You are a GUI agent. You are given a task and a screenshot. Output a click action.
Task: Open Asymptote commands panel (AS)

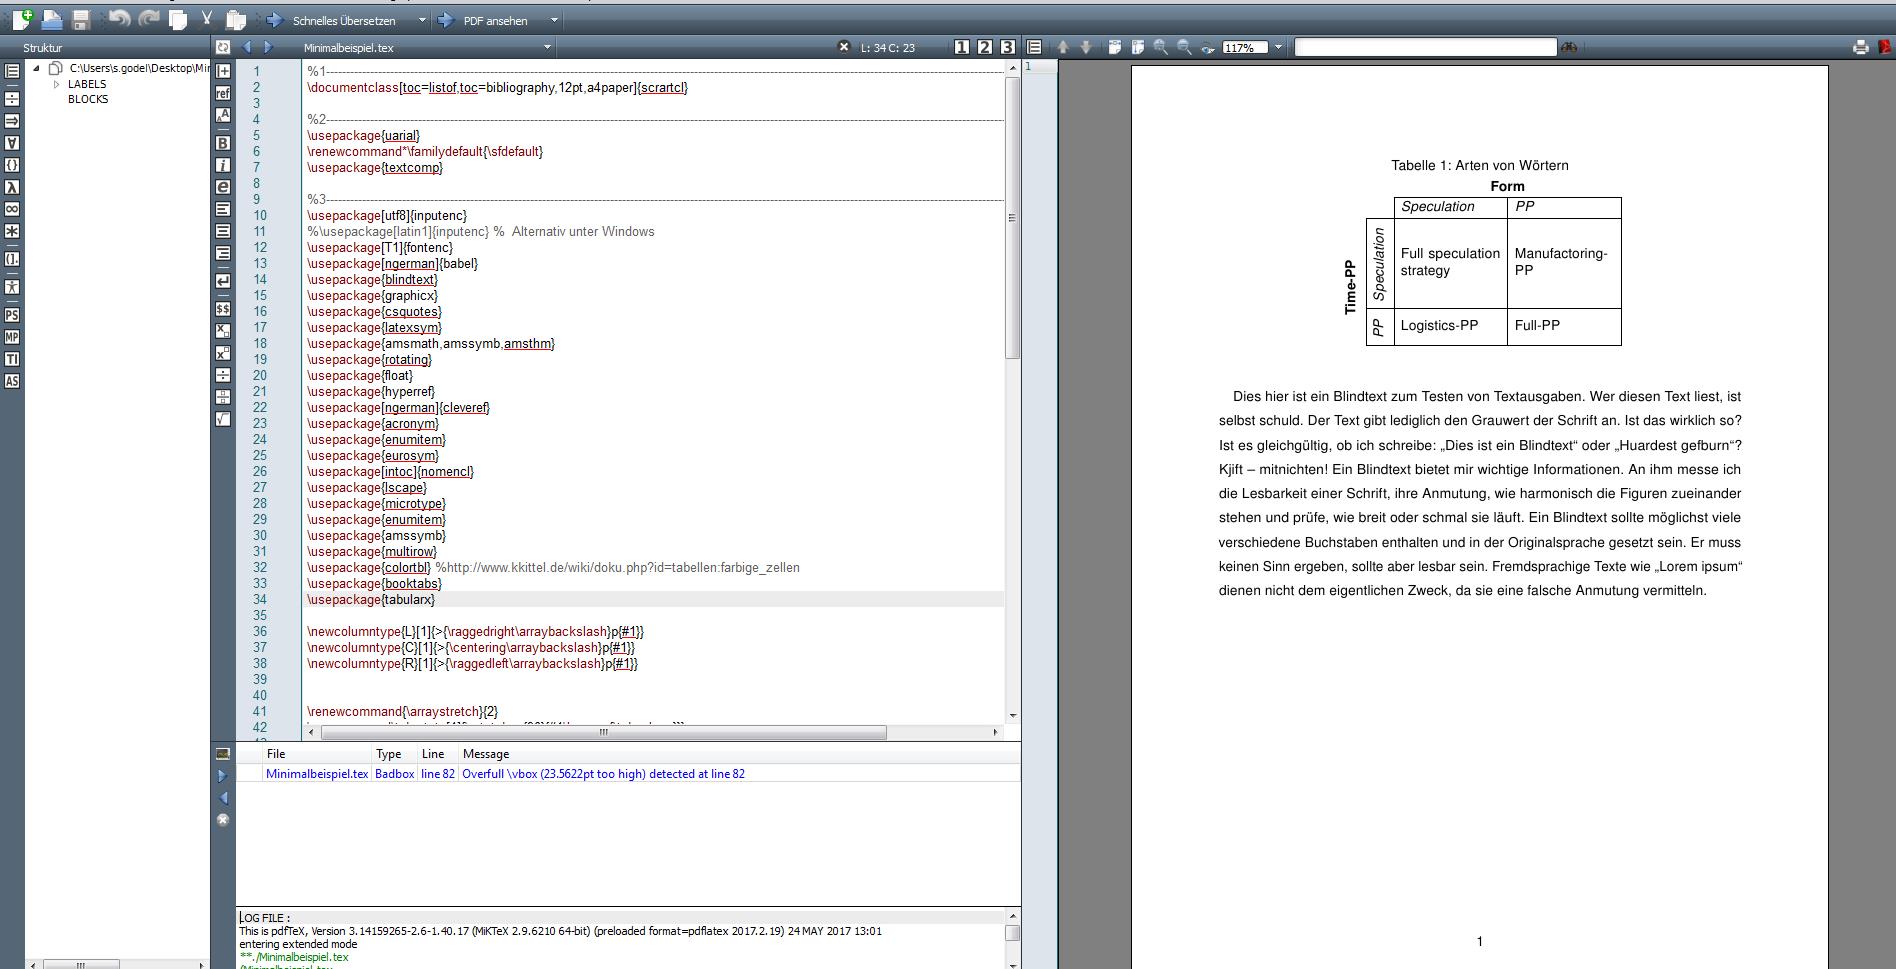(12, 381)
